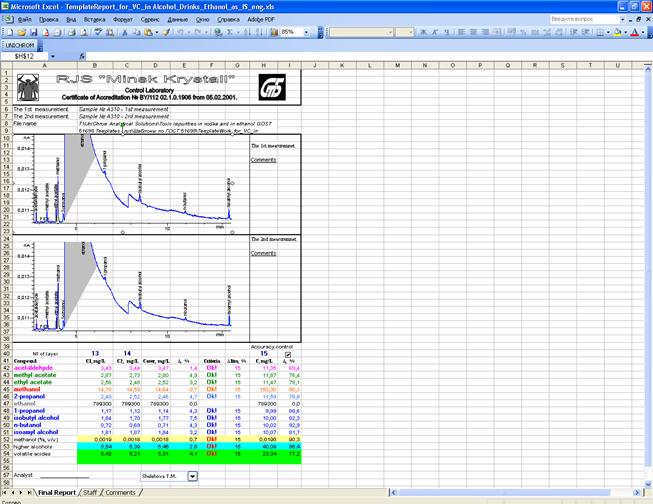Click the Paste clipboard icon
Viewport: 653px width, 504px height.
point(148,32)
